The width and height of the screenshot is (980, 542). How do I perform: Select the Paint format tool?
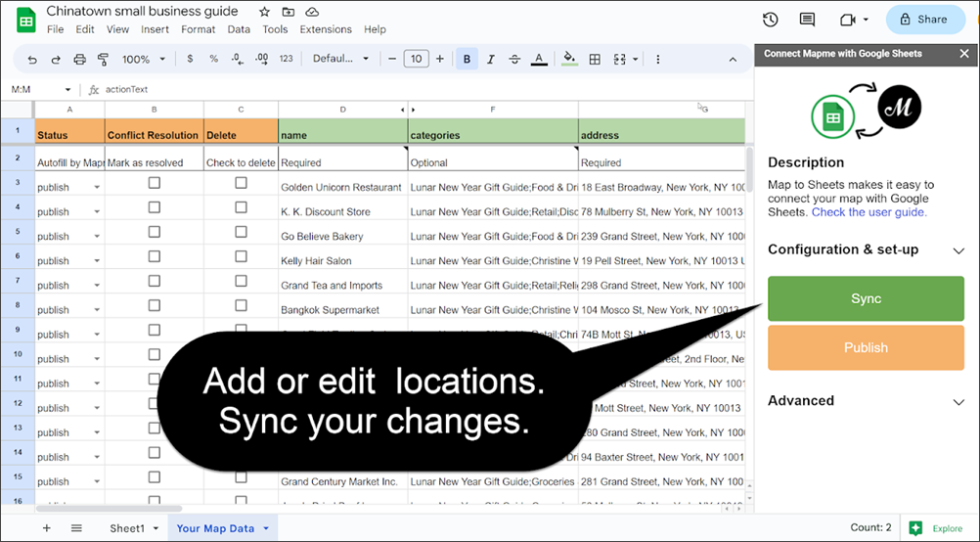point(103,59)
